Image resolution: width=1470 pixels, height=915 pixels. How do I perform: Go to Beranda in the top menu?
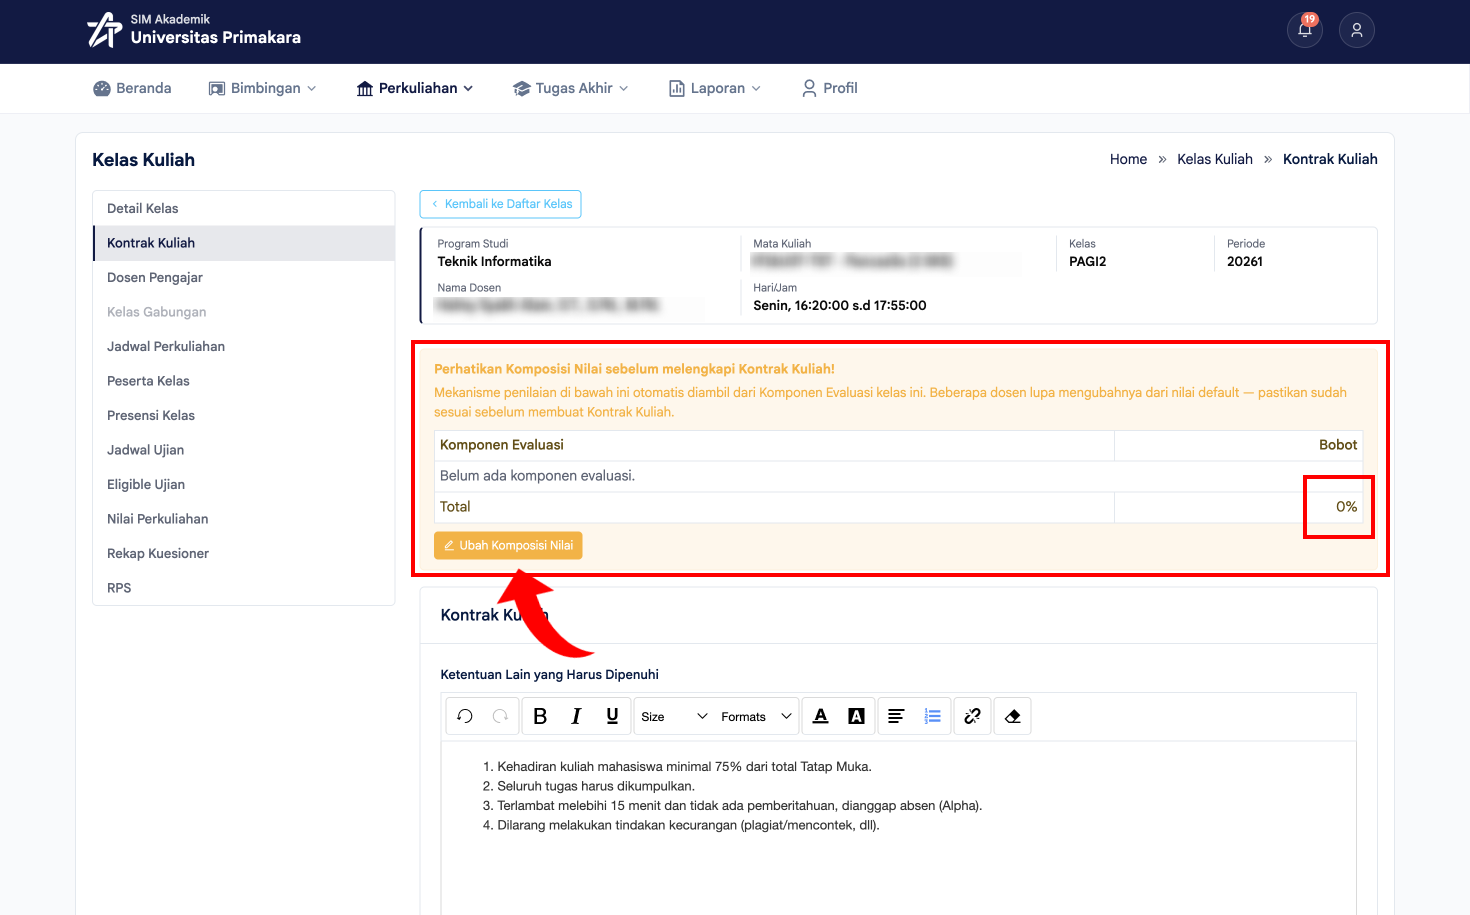132,88
